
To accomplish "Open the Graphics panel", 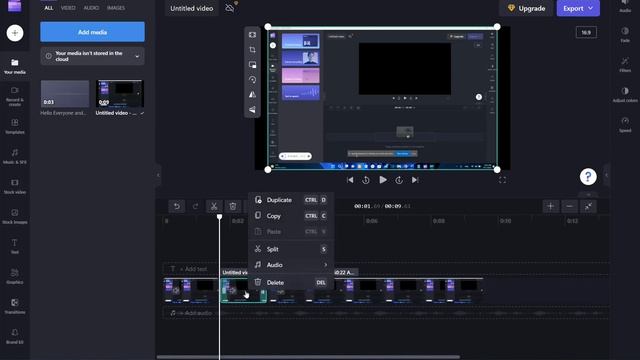I will [x=15, y=276].
